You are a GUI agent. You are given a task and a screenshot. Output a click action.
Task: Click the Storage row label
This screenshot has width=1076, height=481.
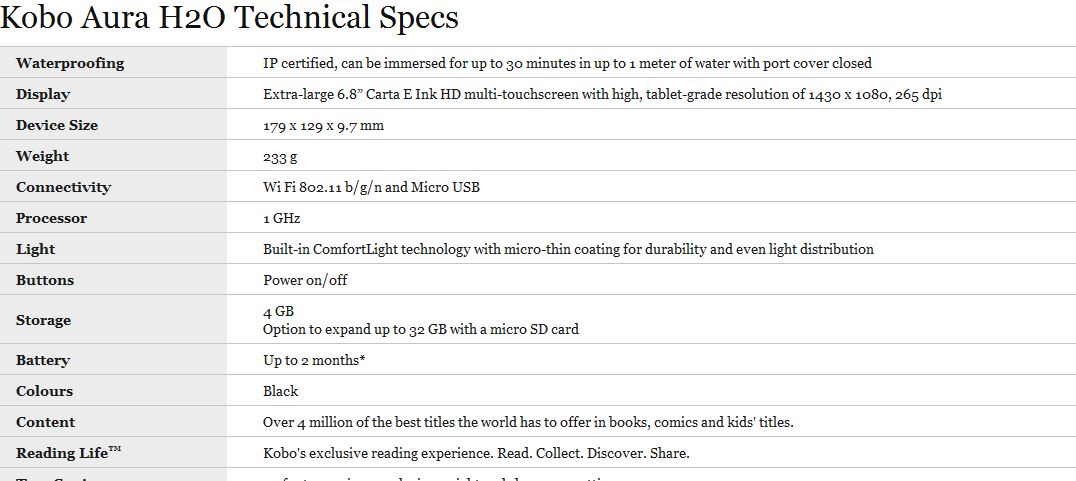pyautogui.click(x=43, y=320)
